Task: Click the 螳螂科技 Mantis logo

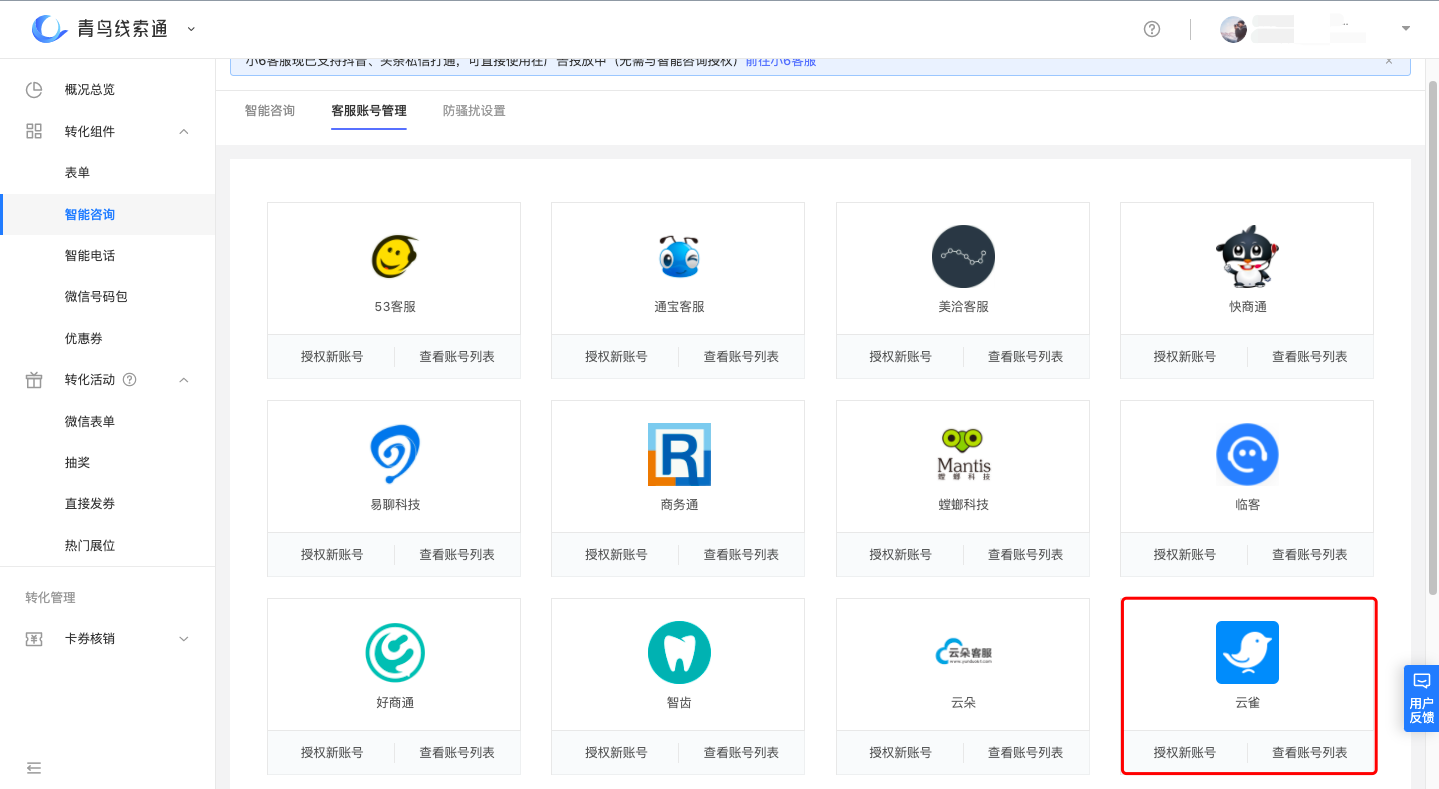Action: click(x=961, y=454)
